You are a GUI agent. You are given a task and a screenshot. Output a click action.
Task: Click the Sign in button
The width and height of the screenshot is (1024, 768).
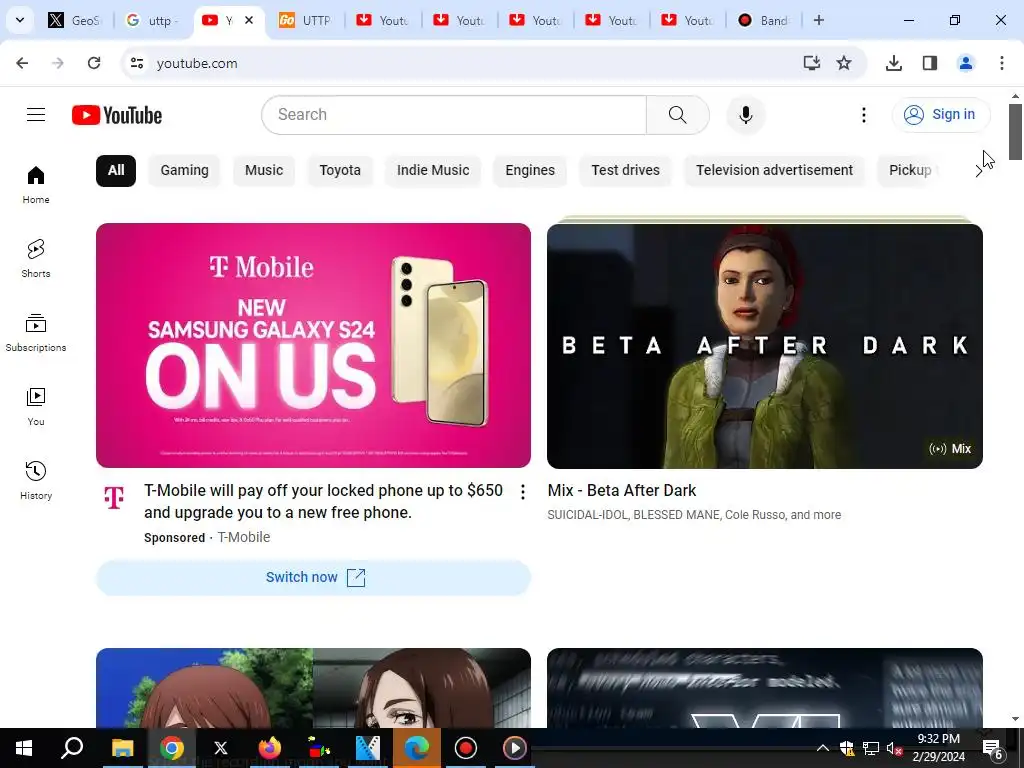[x=940, y=115]
